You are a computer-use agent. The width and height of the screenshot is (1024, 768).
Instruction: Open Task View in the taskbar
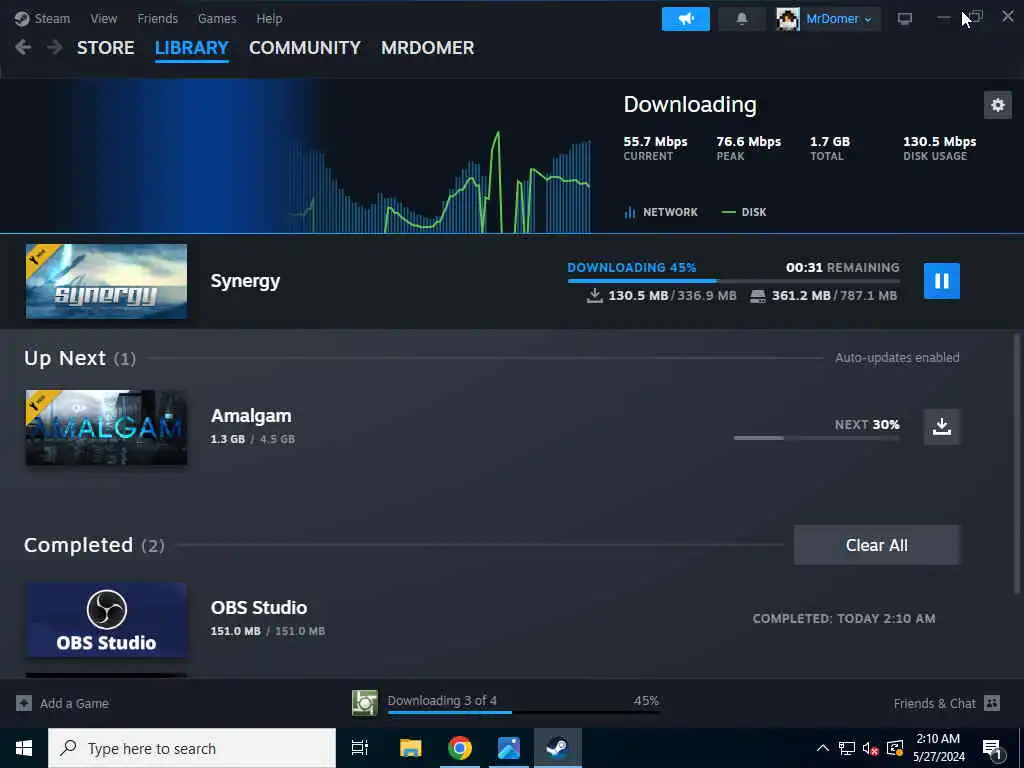pos(360,748)
